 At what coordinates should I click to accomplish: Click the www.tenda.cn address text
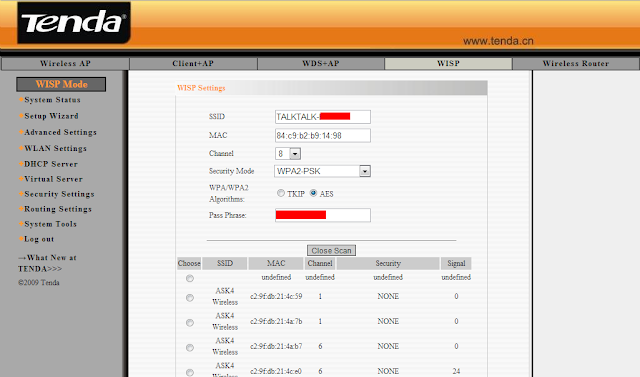click(x=498, y=41)
